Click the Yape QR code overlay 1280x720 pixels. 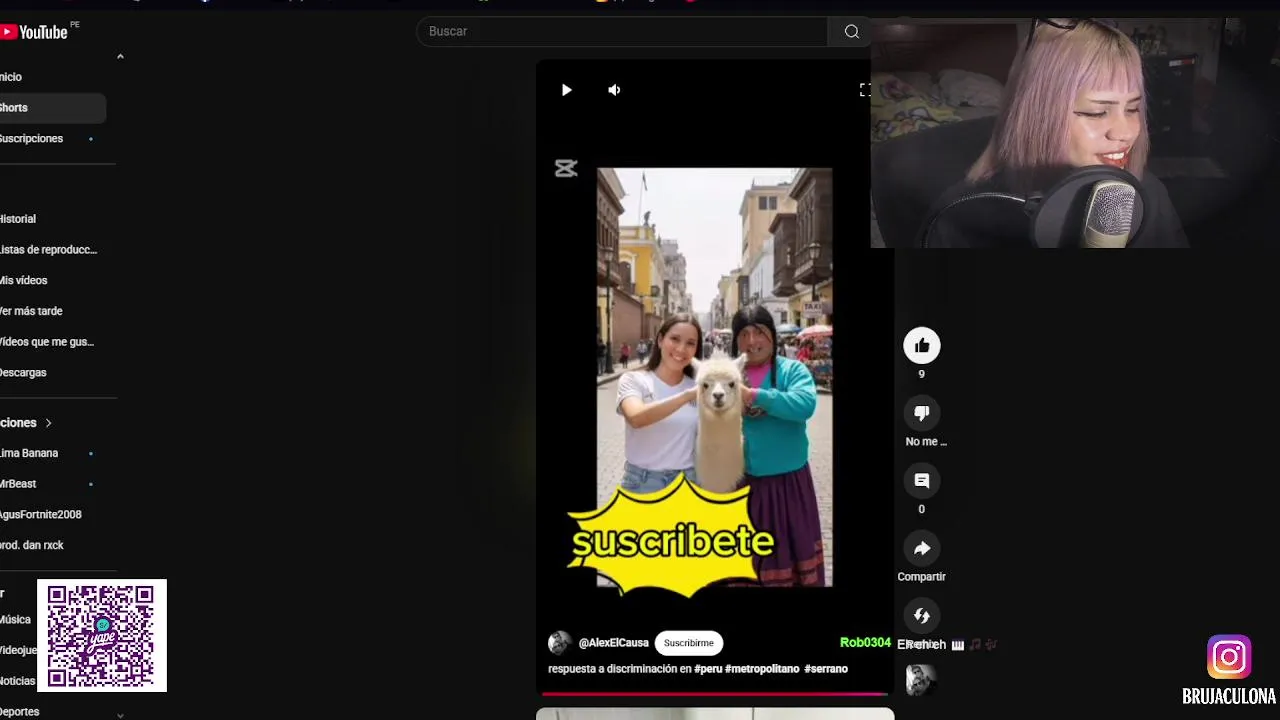pos(102,636)
